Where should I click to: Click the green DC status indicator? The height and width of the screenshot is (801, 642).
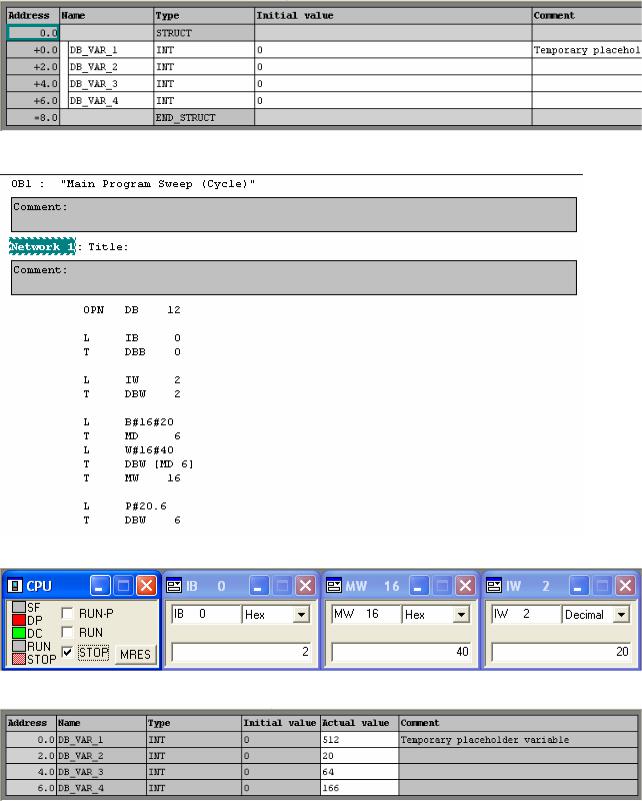(19, 633)
